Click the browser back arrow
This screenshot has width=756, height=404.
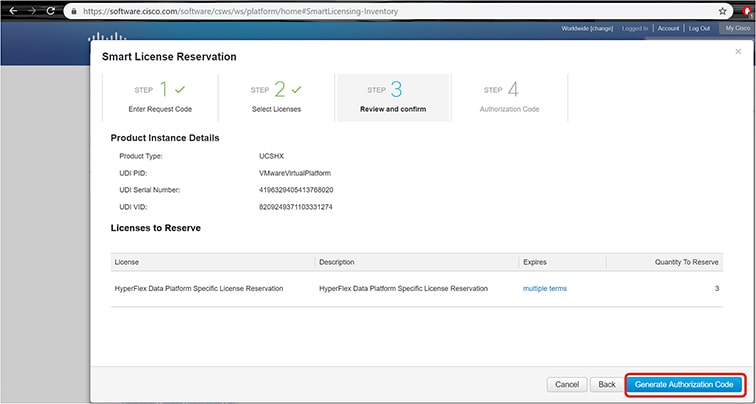point(13,11)
